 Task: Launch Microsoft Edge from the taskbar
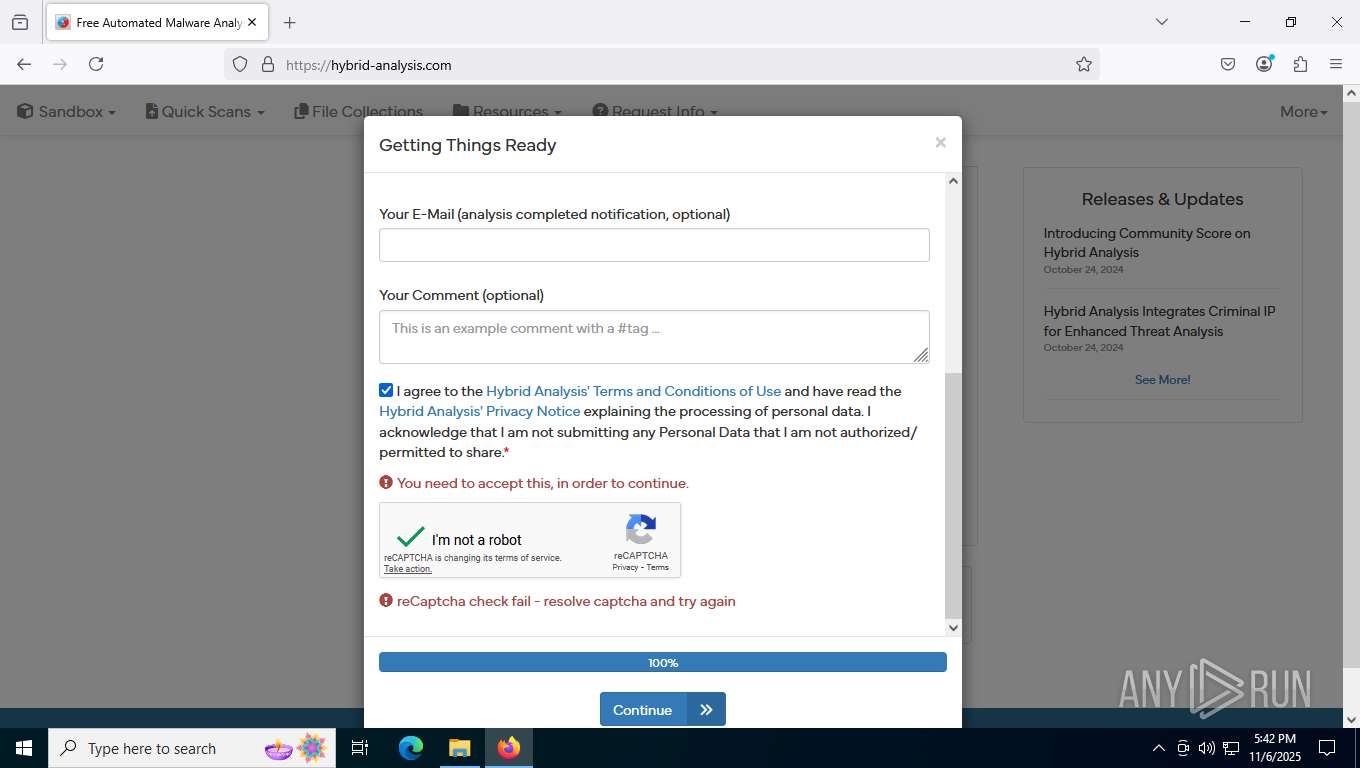[x=411, y=748]
